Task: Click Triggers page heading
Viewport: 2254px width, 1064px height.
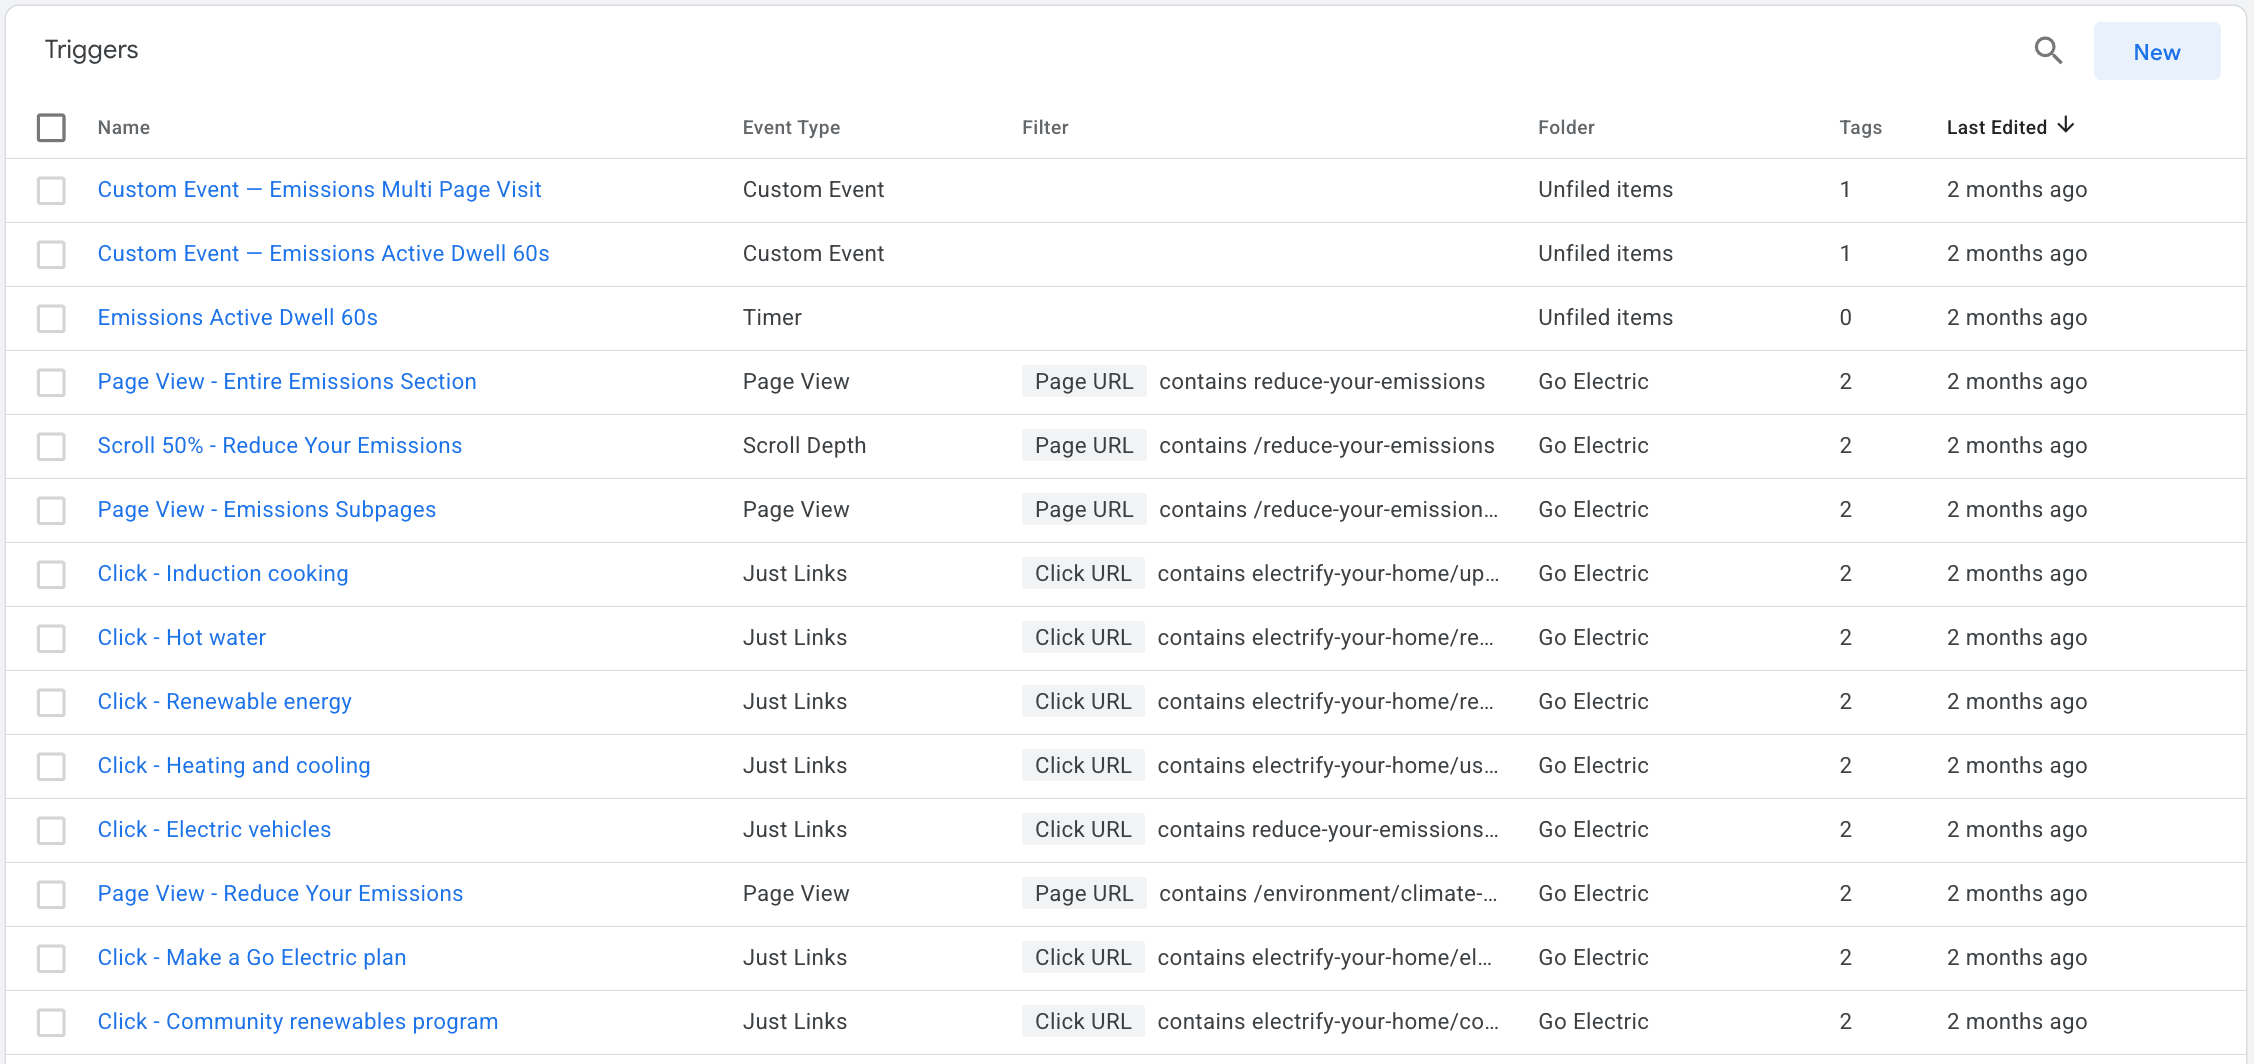Action: pos(91,49)
